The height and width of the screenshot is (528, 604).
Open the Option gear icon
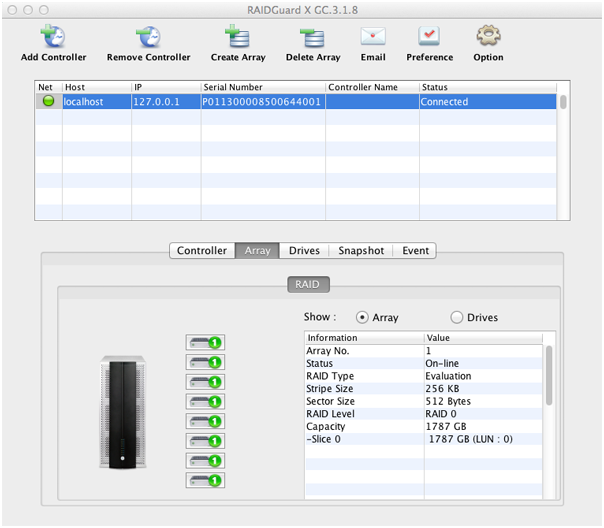click(488, 36)
